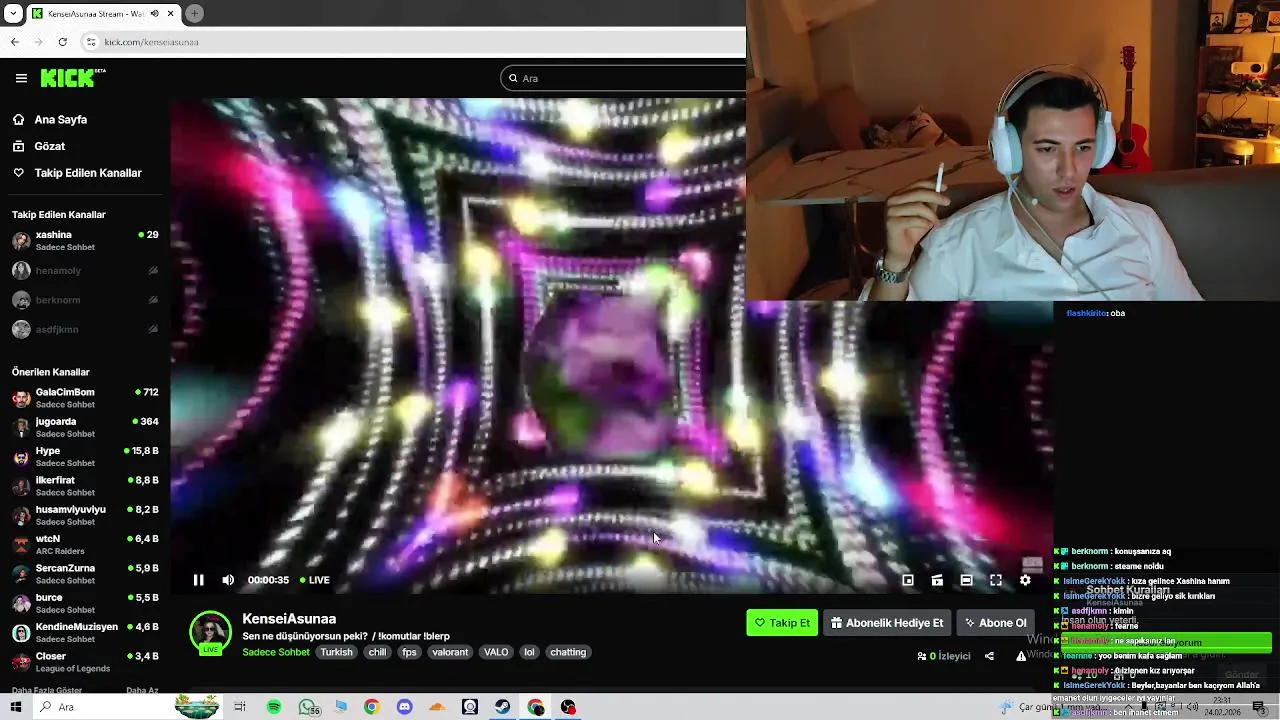
Task: Open Task View on the taskbar
Action: pos(240,707)
